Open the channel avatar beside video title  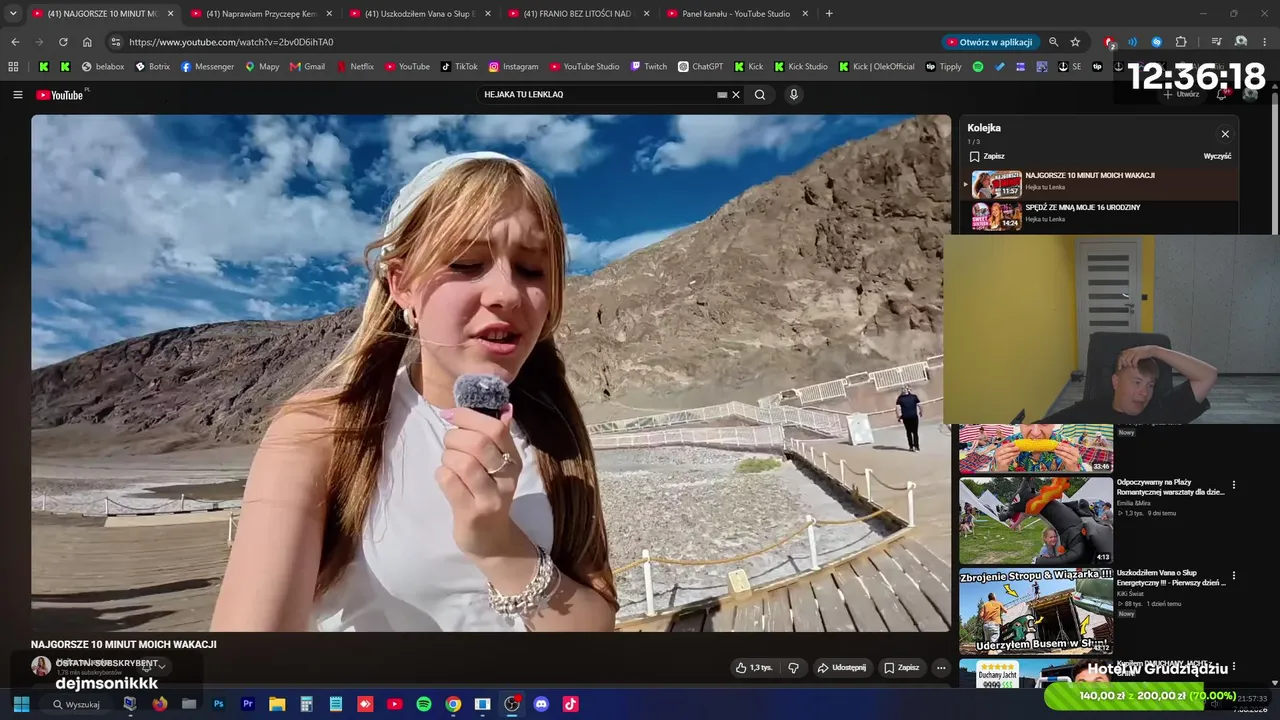click(x=41, y=666)
